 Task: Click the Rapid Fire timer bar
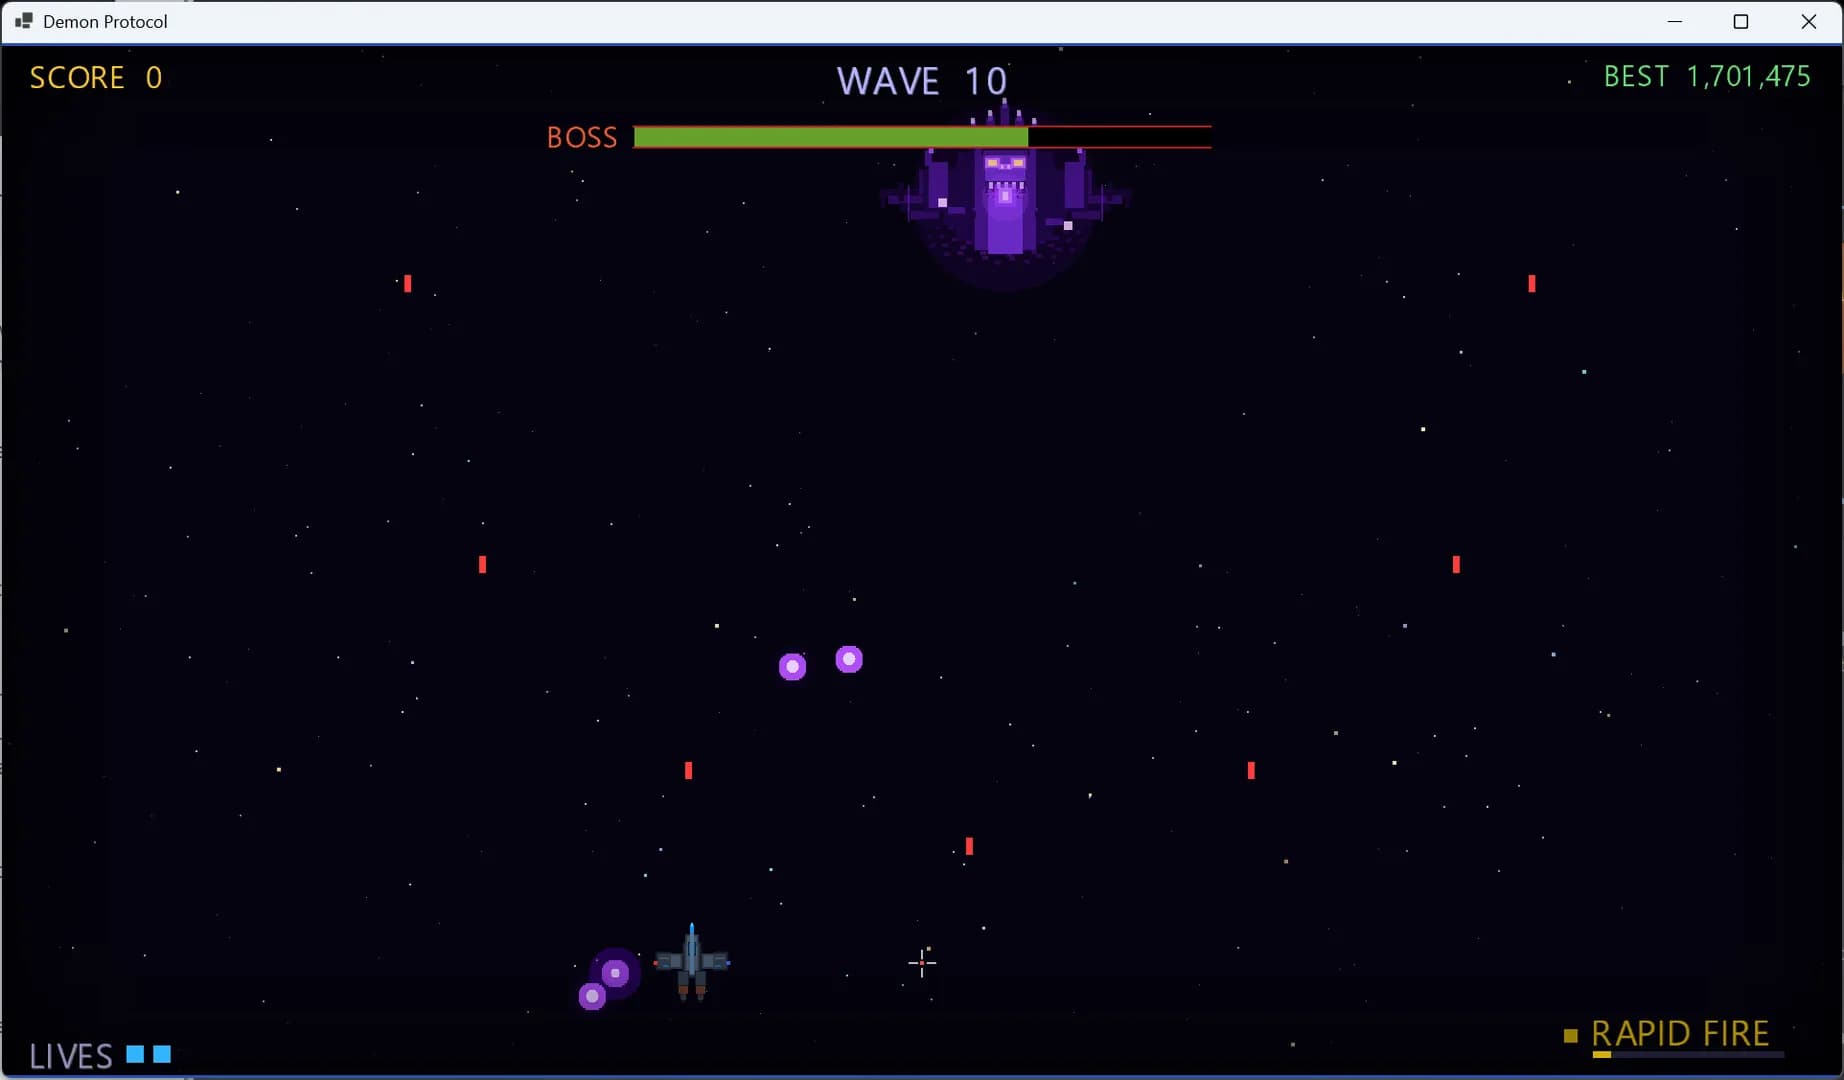(x=1688, y=1054)
